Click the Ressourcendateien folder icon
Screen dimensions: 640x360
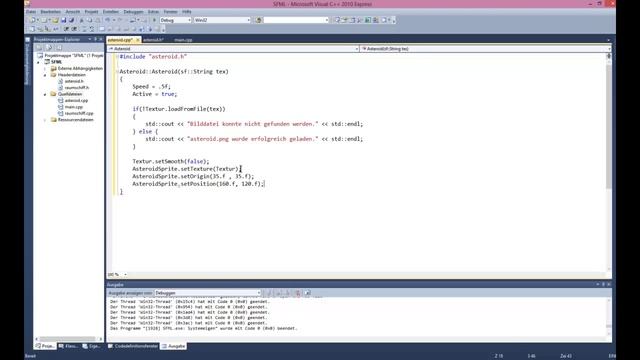point(53,120)
